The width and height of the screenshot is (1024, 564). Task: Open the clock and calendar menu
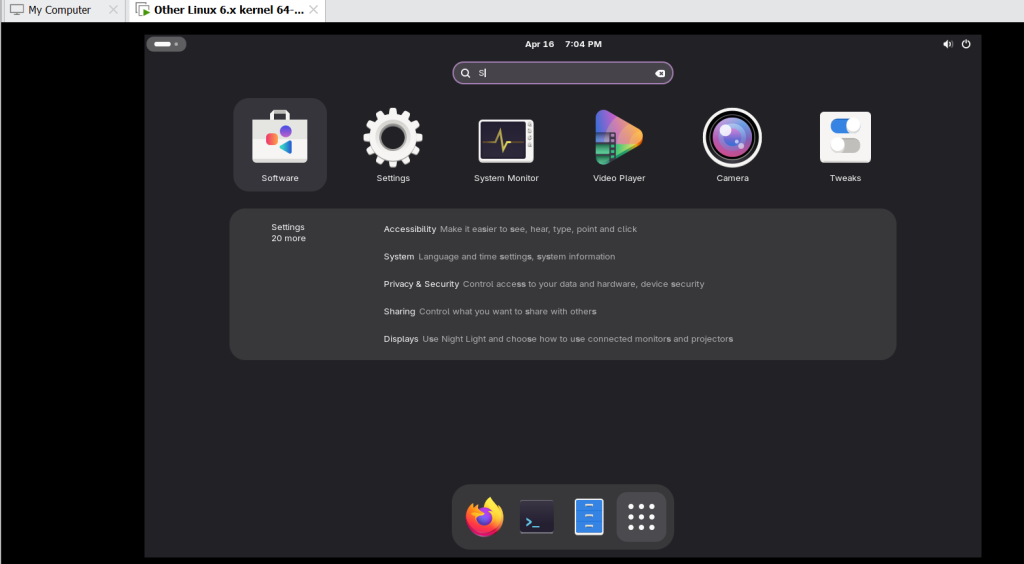563,44
